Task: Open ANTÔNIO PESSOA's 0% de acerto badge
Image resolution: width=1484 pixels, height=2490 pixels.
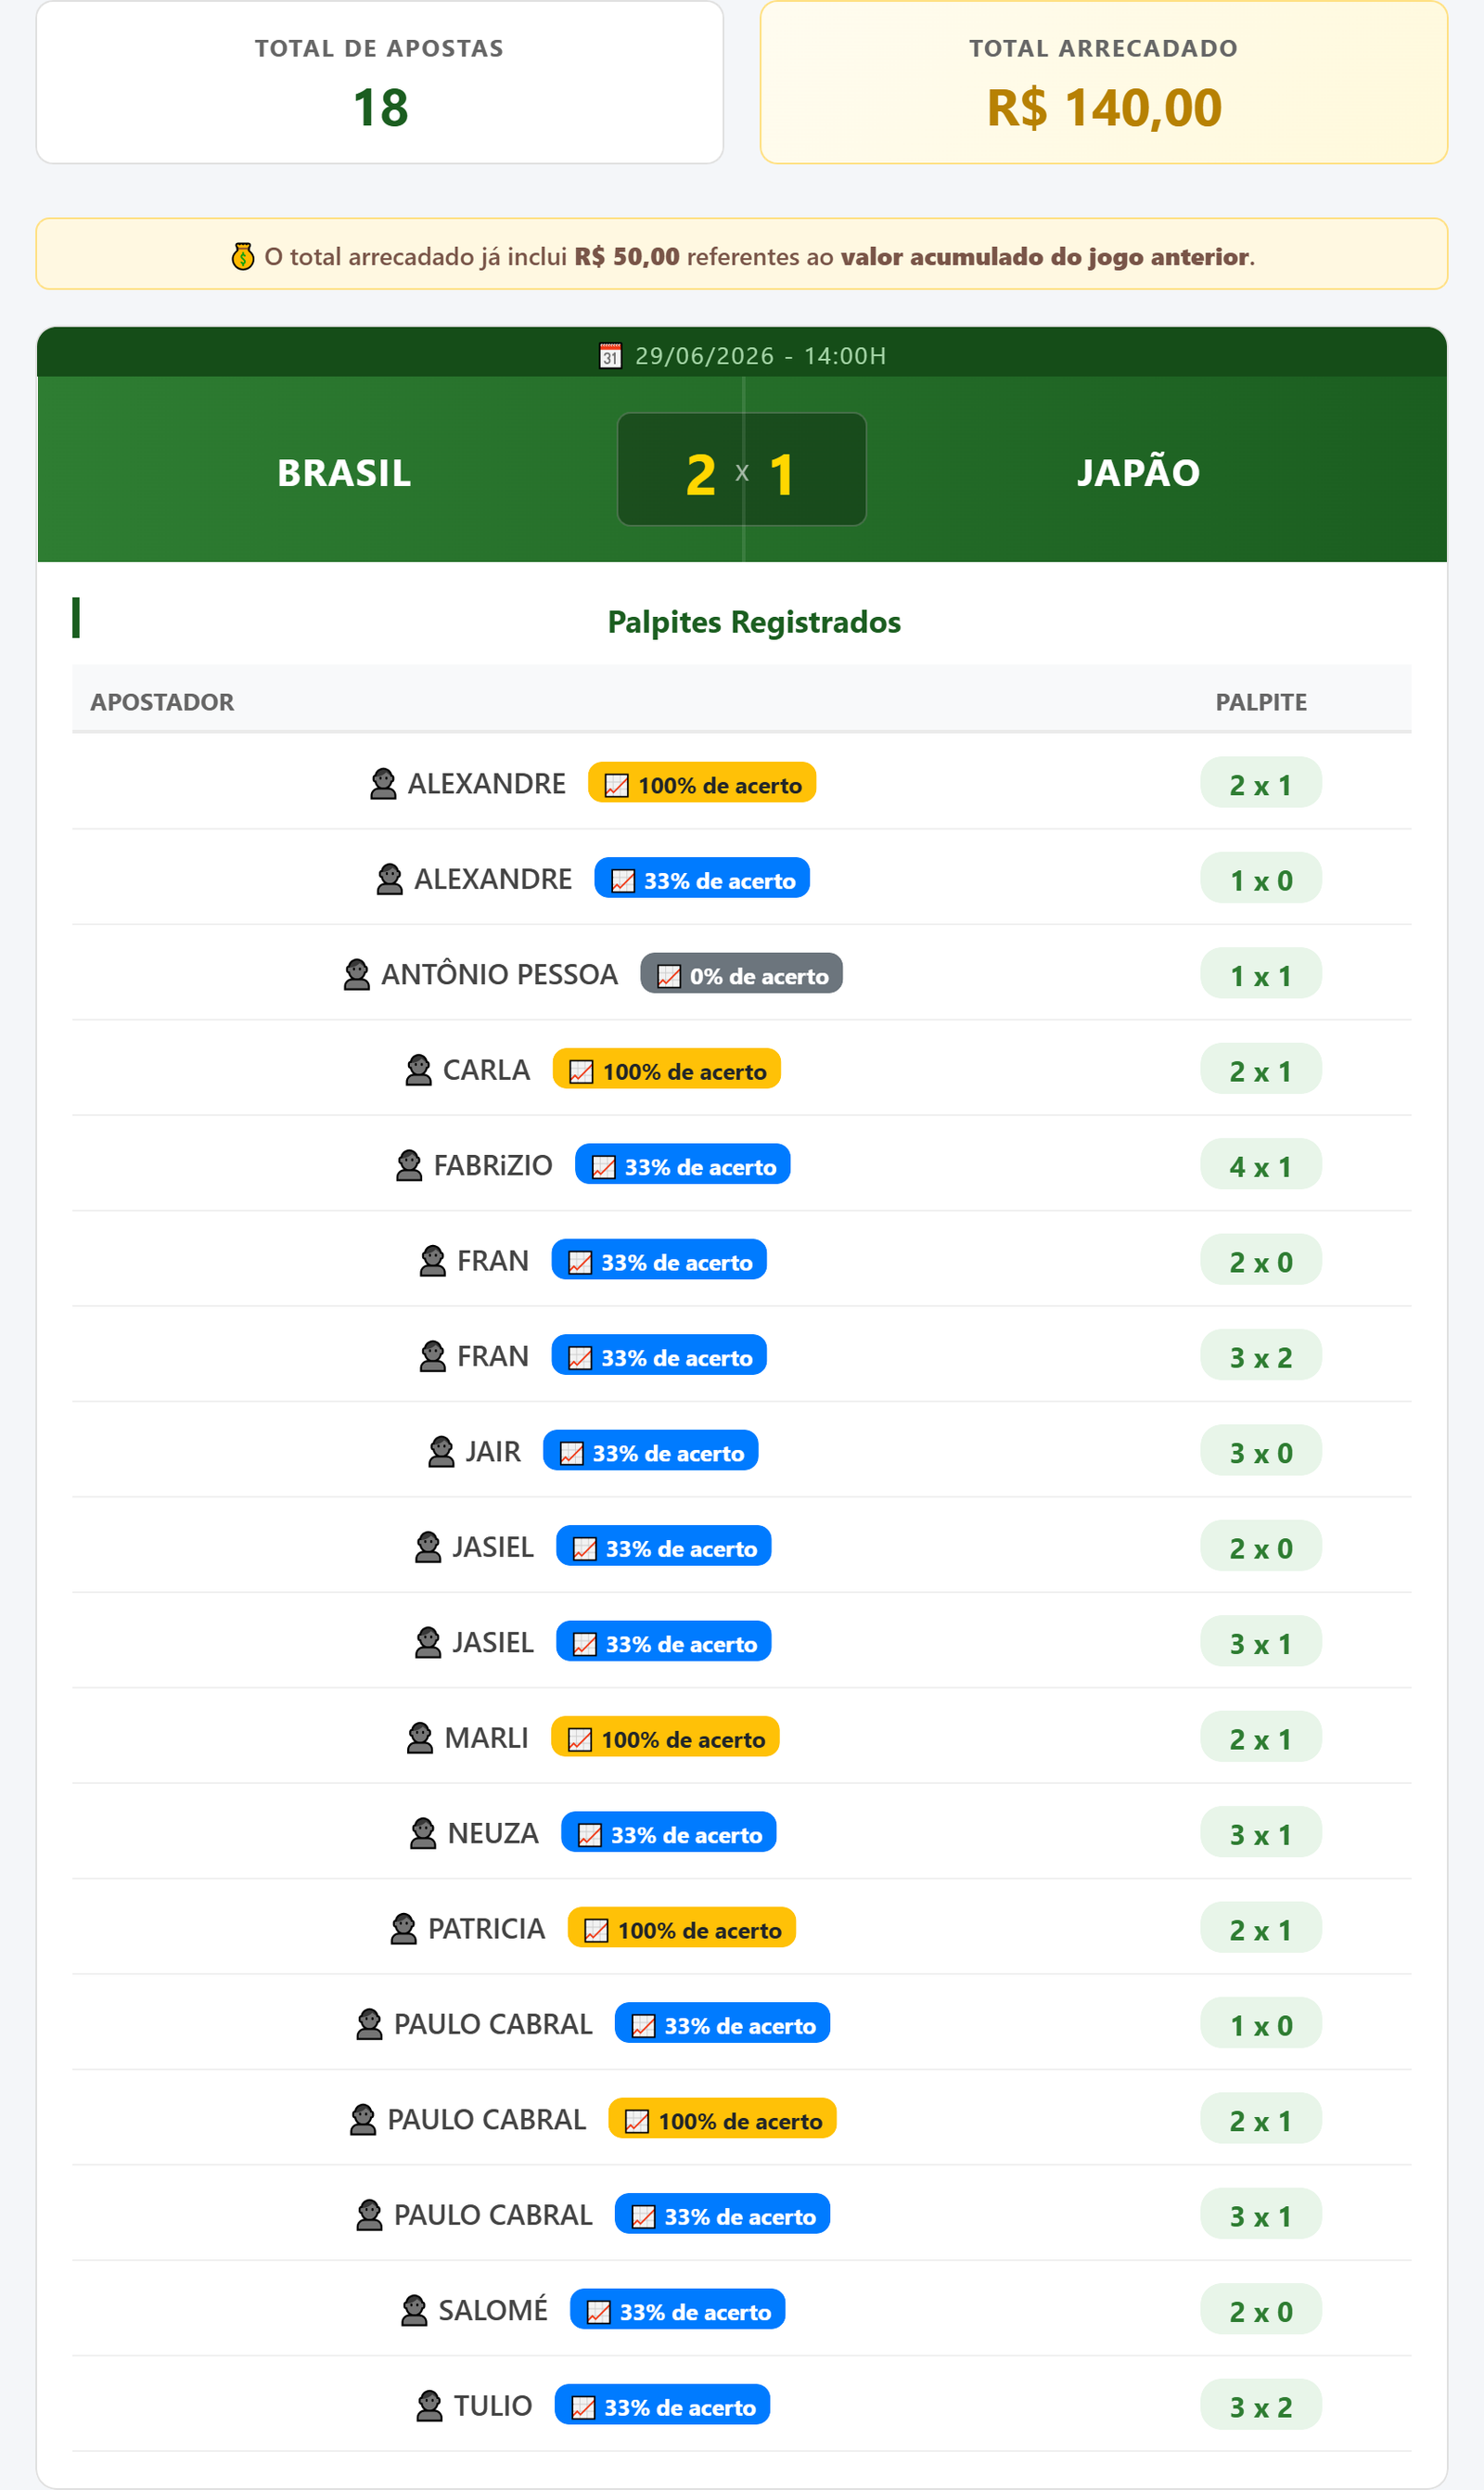Action: (742, 975)
